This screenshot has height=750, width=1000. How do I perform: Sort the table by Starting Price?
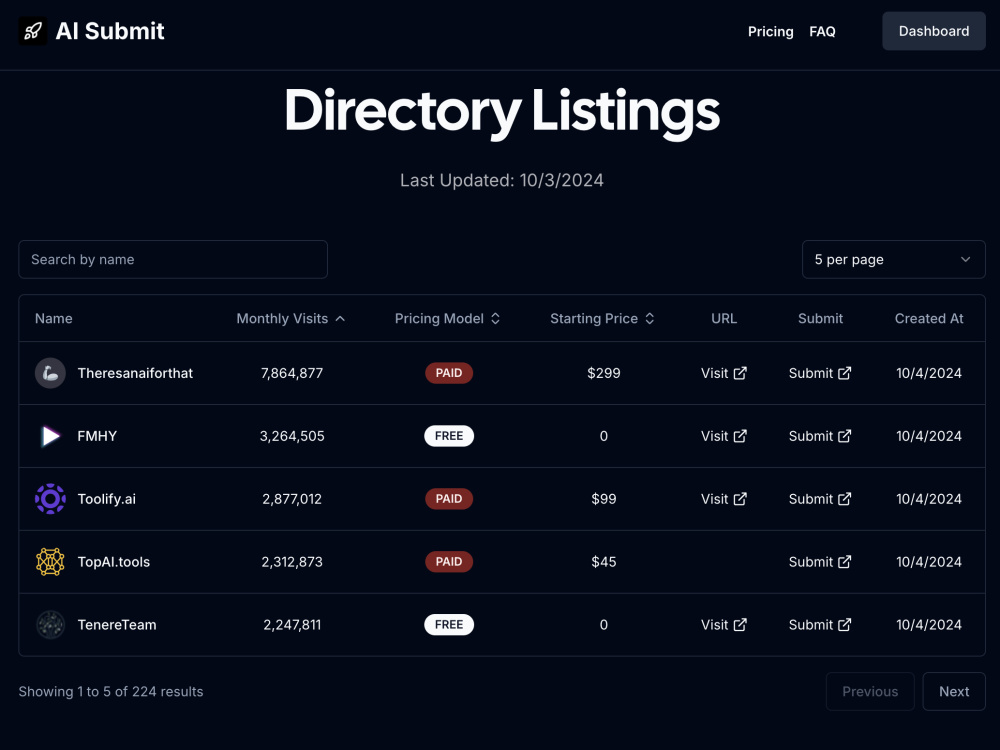603,318
